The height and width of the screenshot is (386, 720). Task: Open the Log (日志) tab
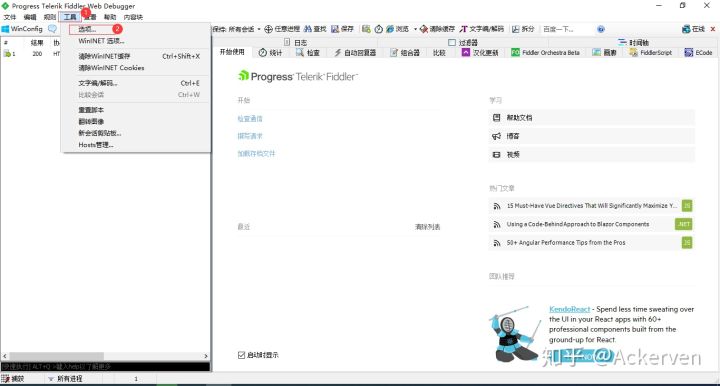(x=295, y=42)
